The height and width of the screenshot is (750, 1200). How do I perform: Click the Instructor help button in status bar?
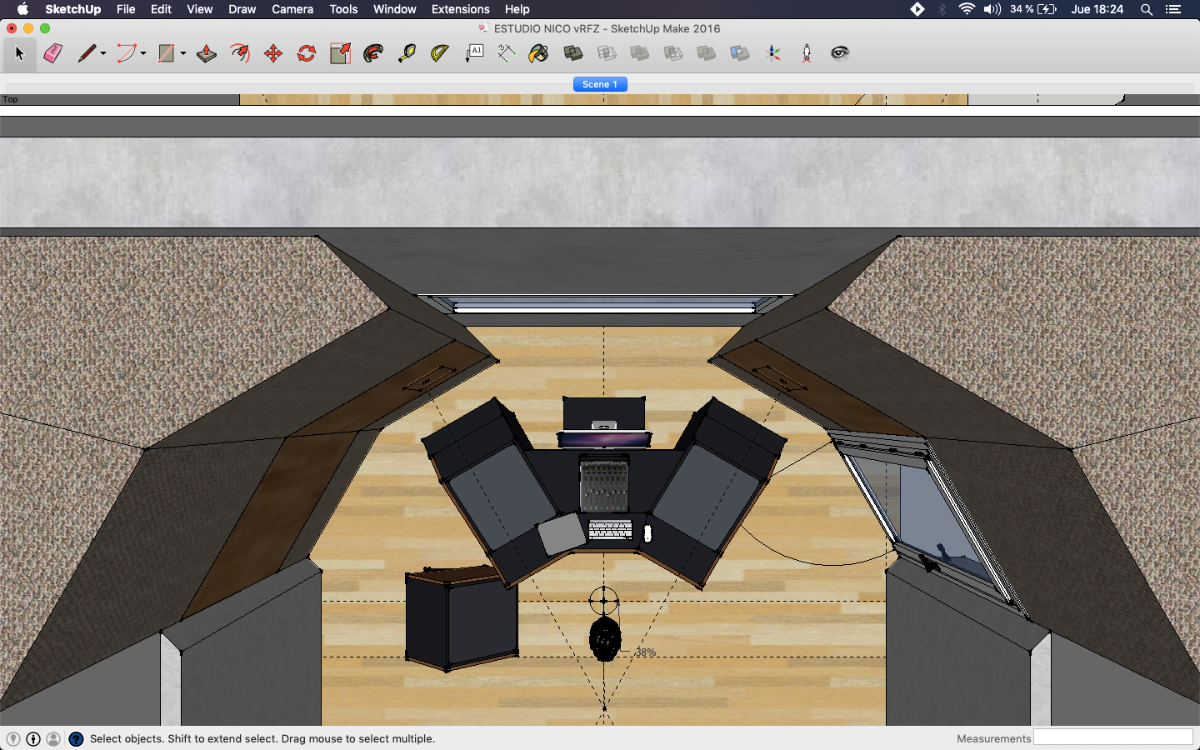tap(75, 739)
